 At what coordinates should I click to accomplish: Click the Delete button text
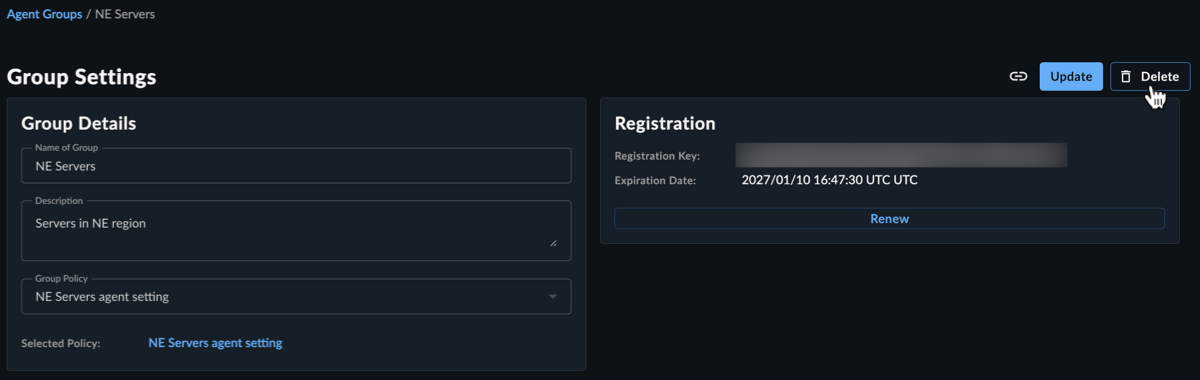1160,76
